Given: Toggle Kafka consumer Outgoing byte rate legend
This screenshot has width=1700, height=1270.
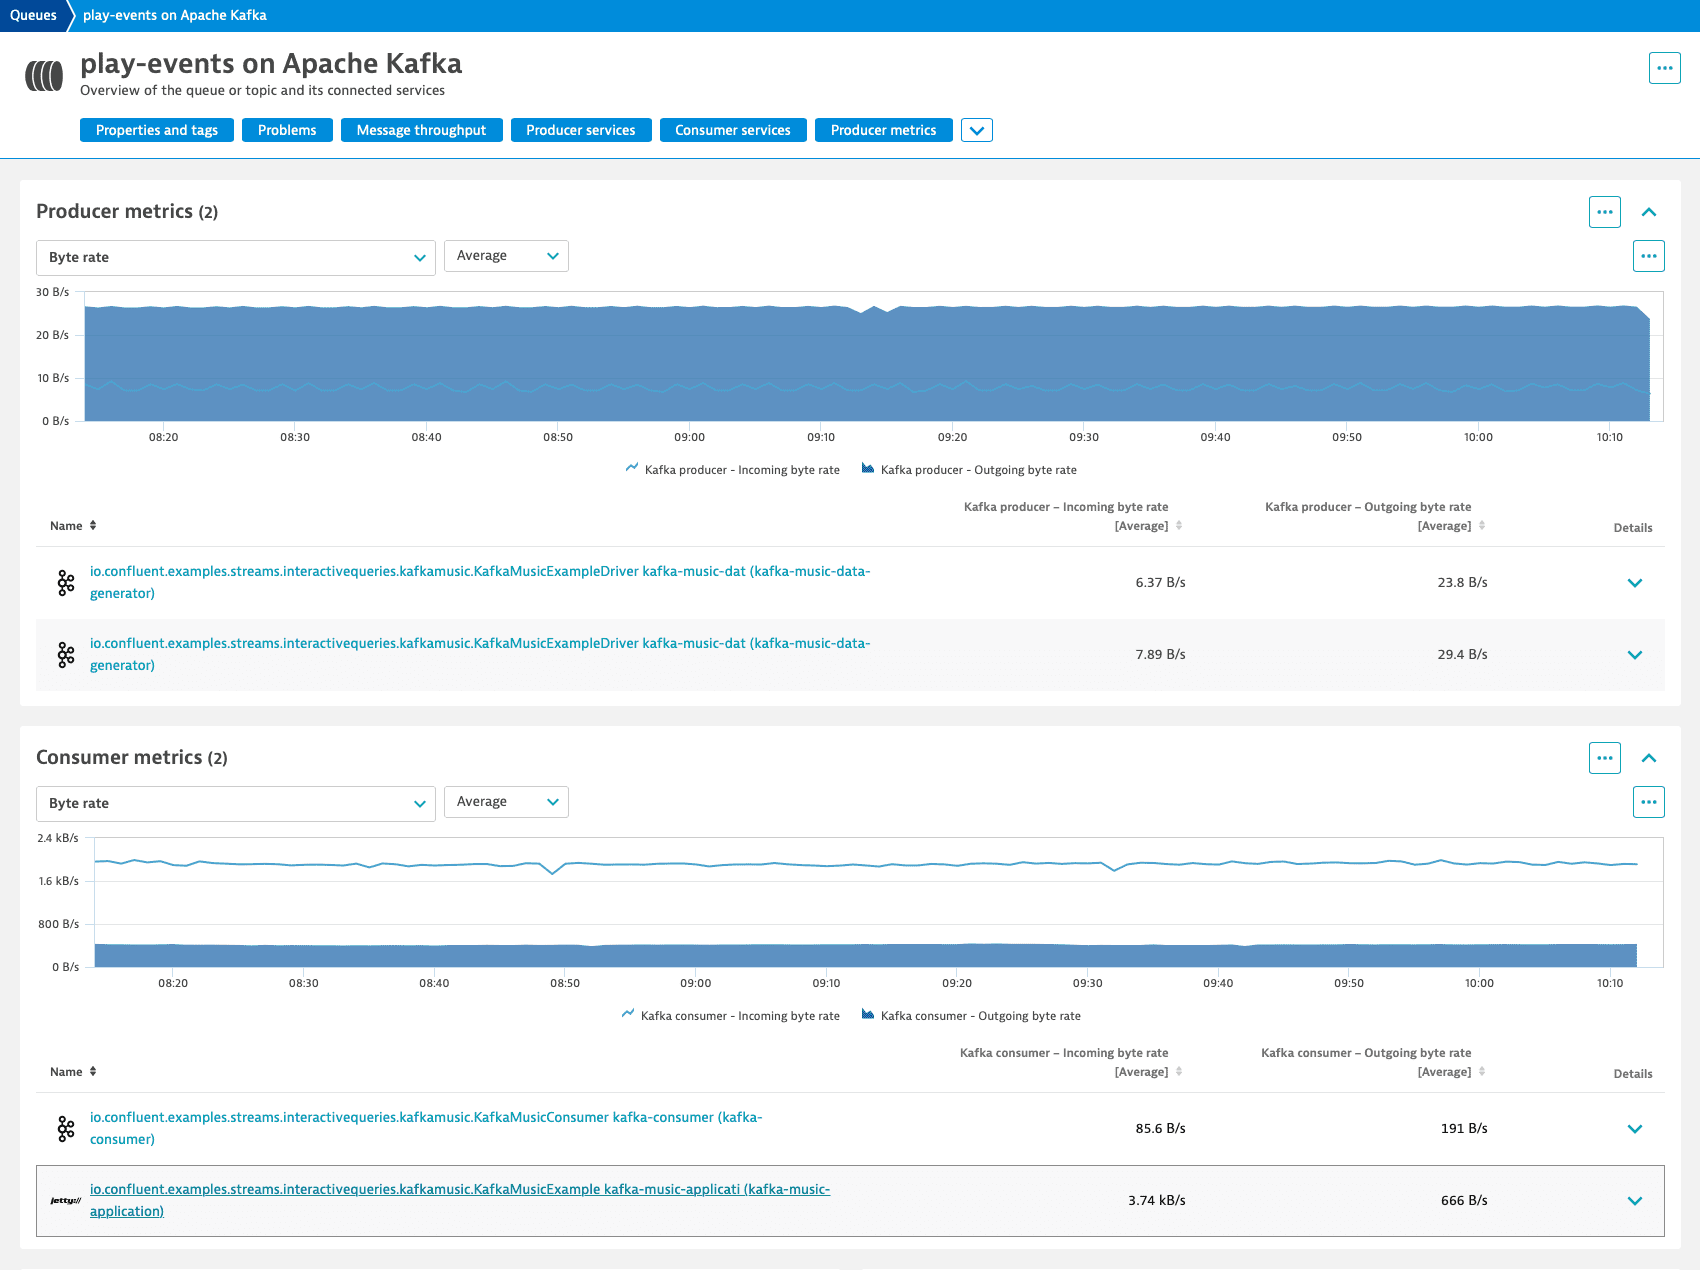Looking at the screenshot, I should [971, 1016].
